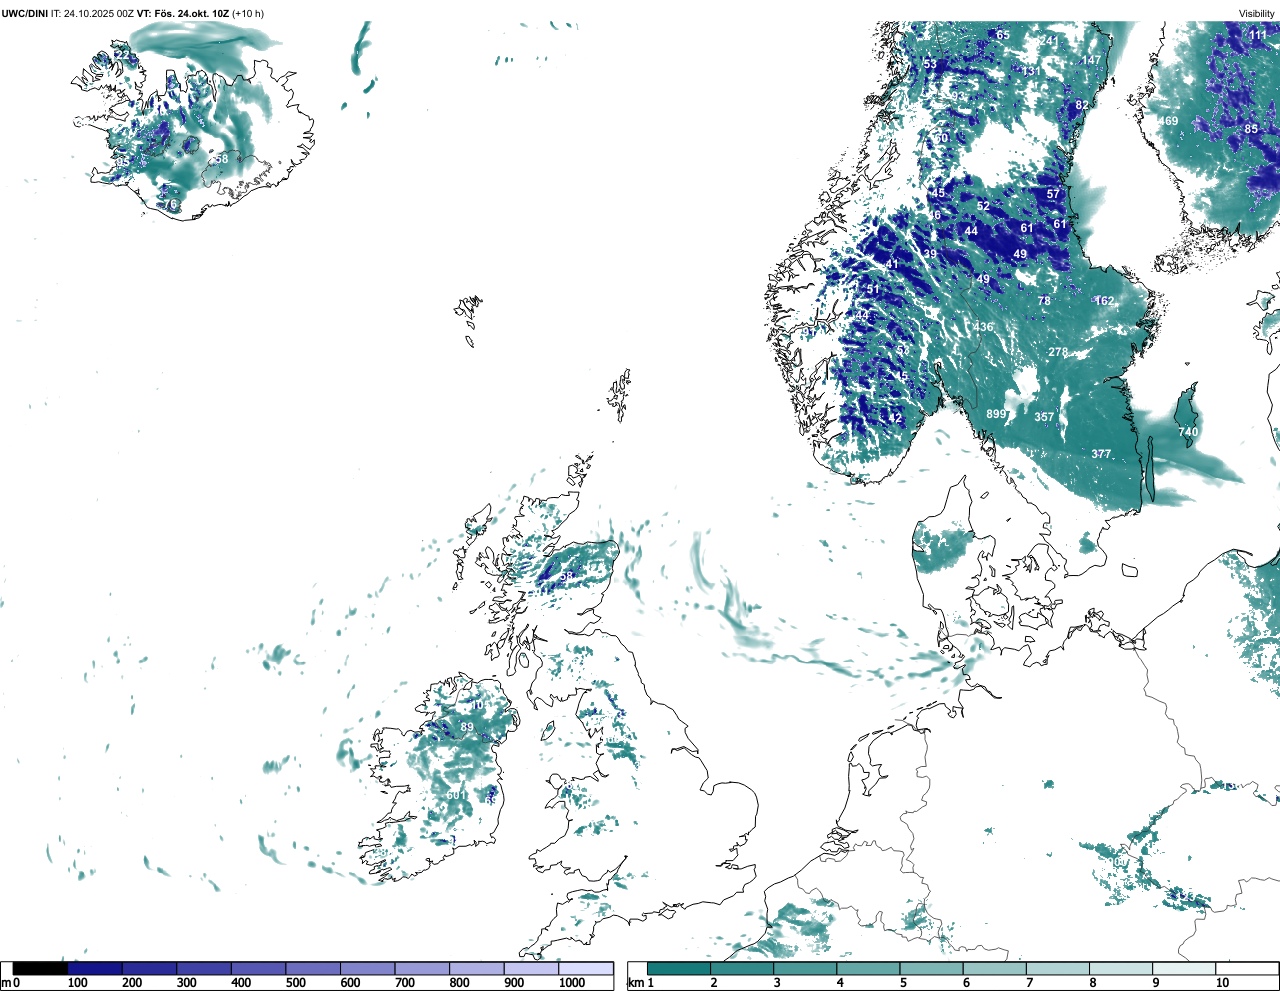Click the map value '241'
This screenshot has height=991, width=1280.
click(x=1049, y=40)
